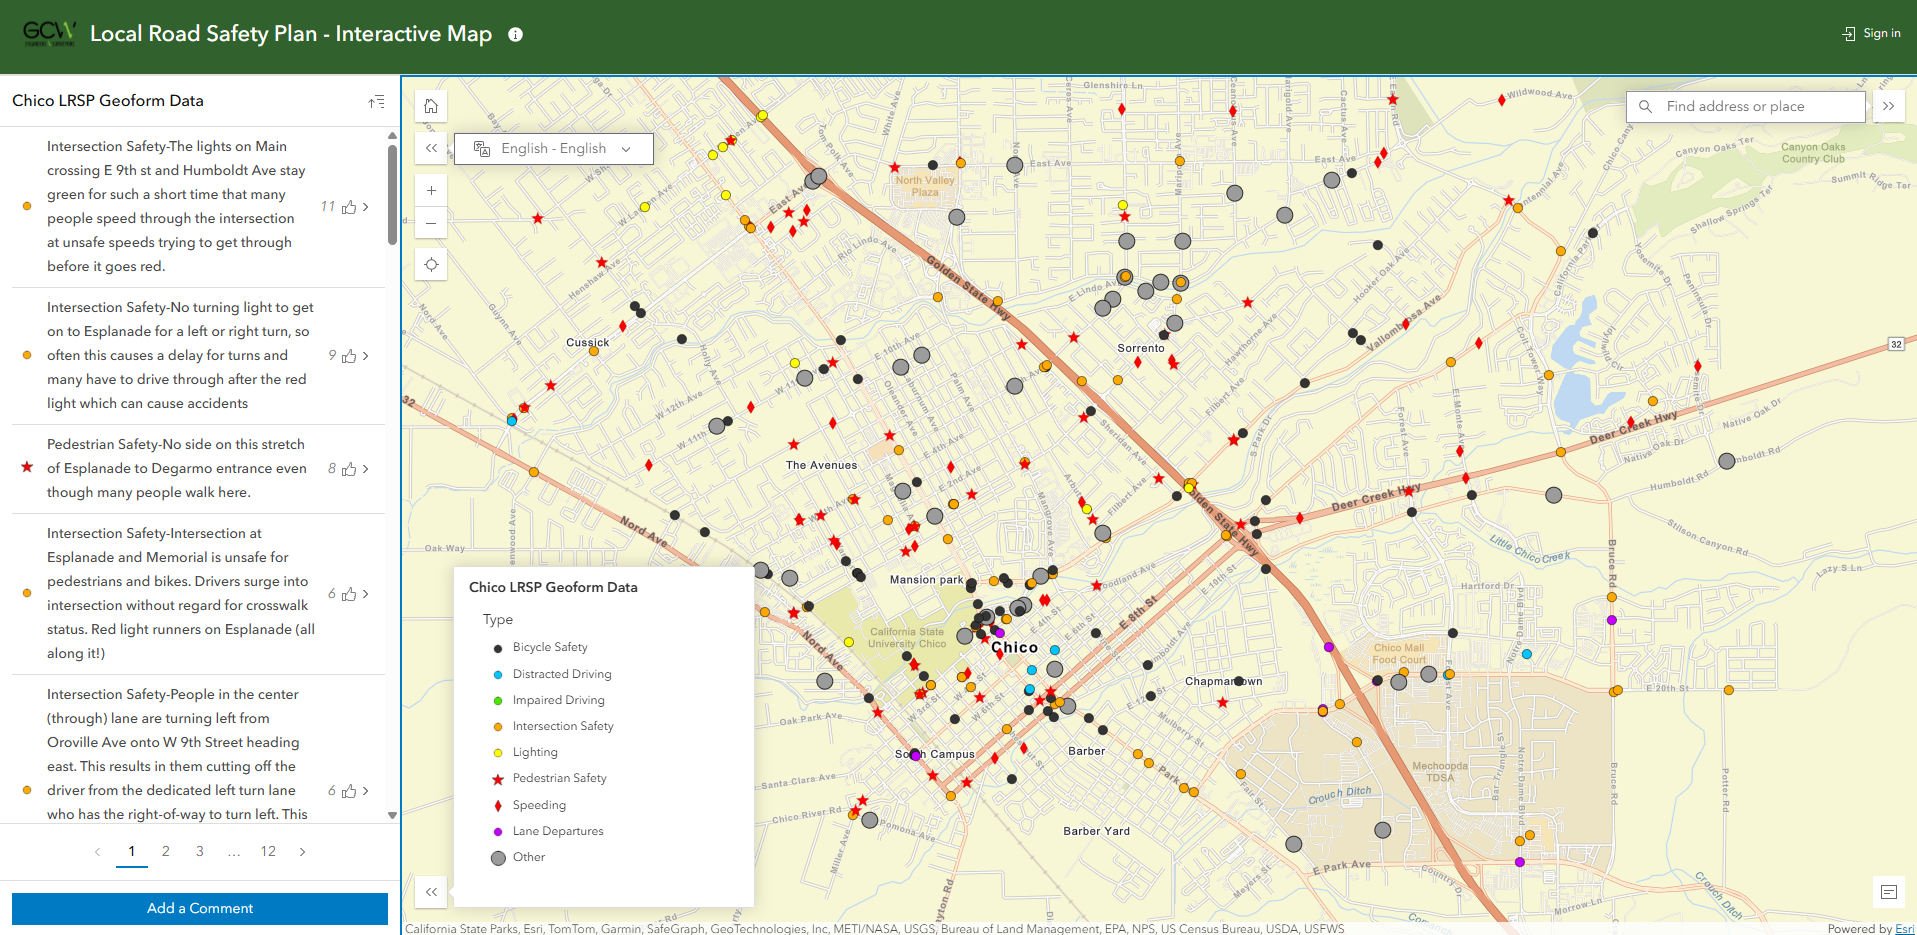Click the Find address or place field
Image resolution: width=1917 pixels, height=935 pixels.
coord(1755,106)
